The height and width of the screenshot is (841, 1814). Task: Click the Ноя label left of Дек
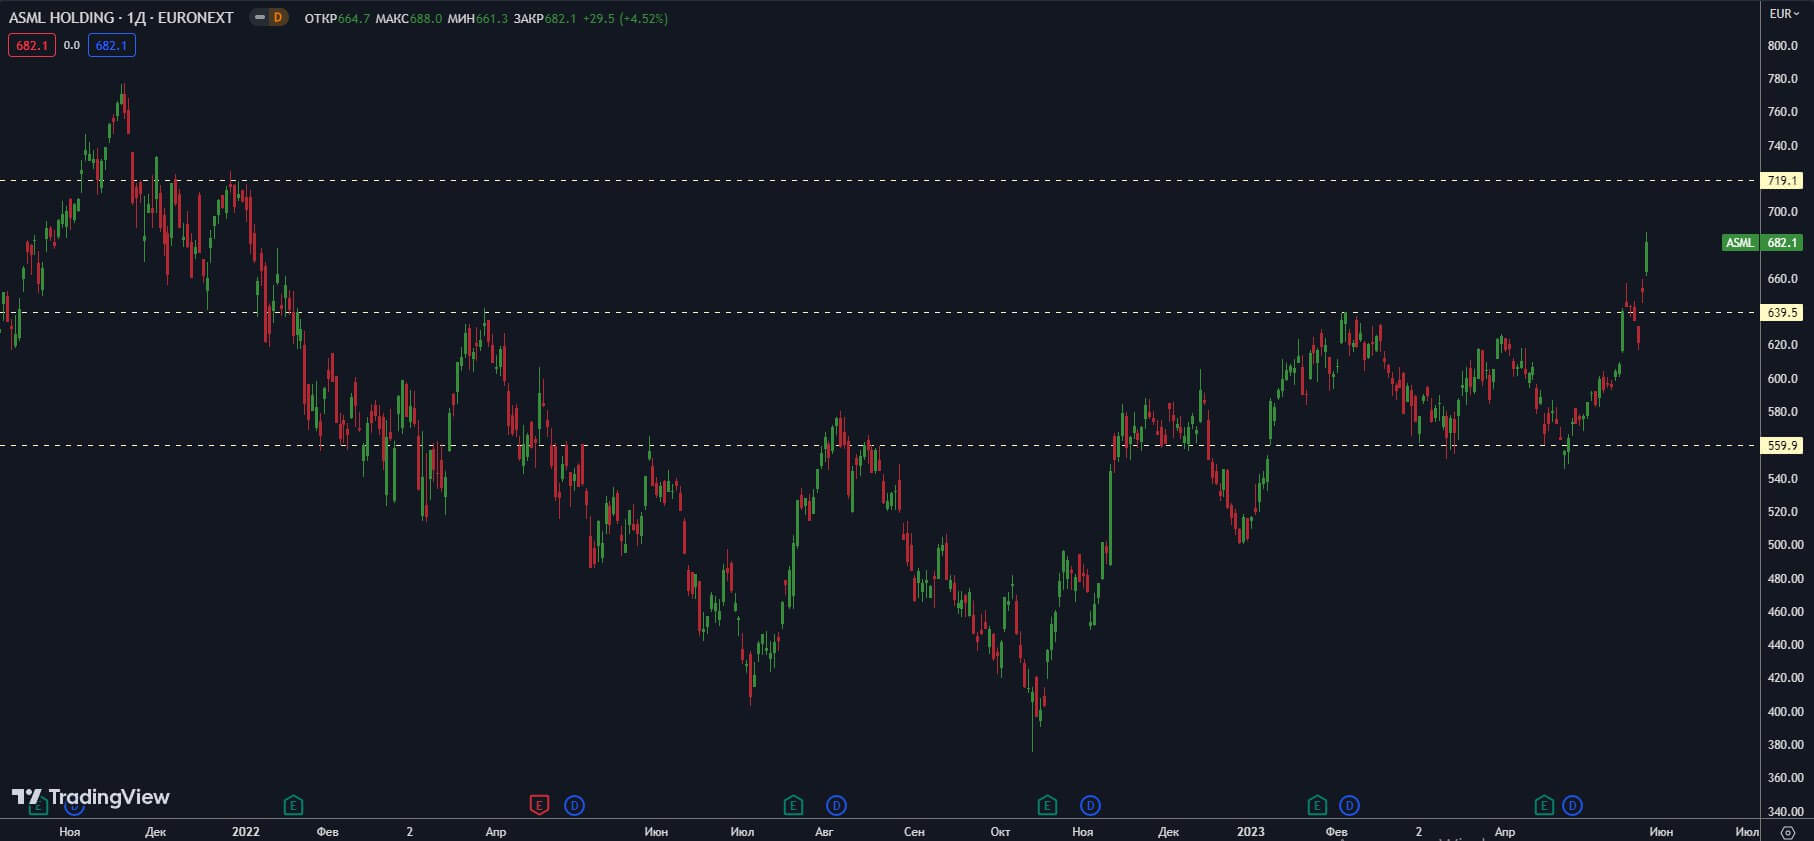70,832
